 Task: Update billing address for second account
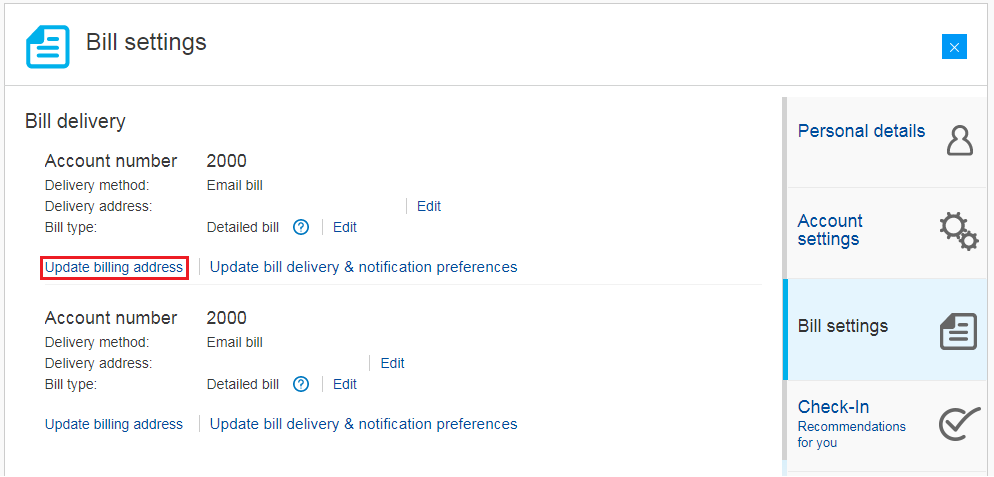(x=114, y=424)
